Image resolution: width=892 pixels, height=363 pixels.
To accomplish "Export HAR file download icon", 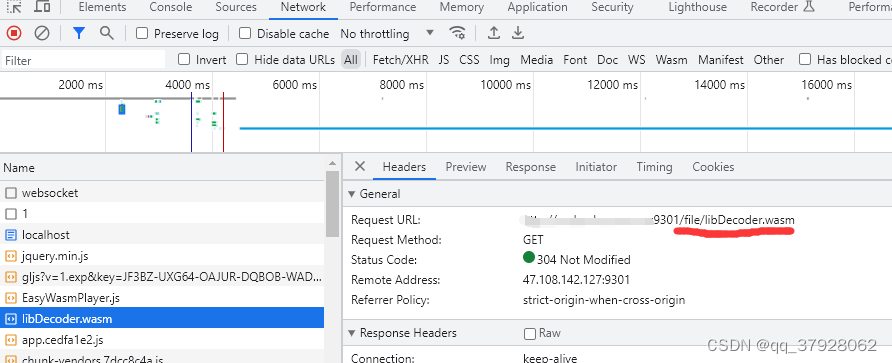I will pyautogui.click(x=517, y=33).
